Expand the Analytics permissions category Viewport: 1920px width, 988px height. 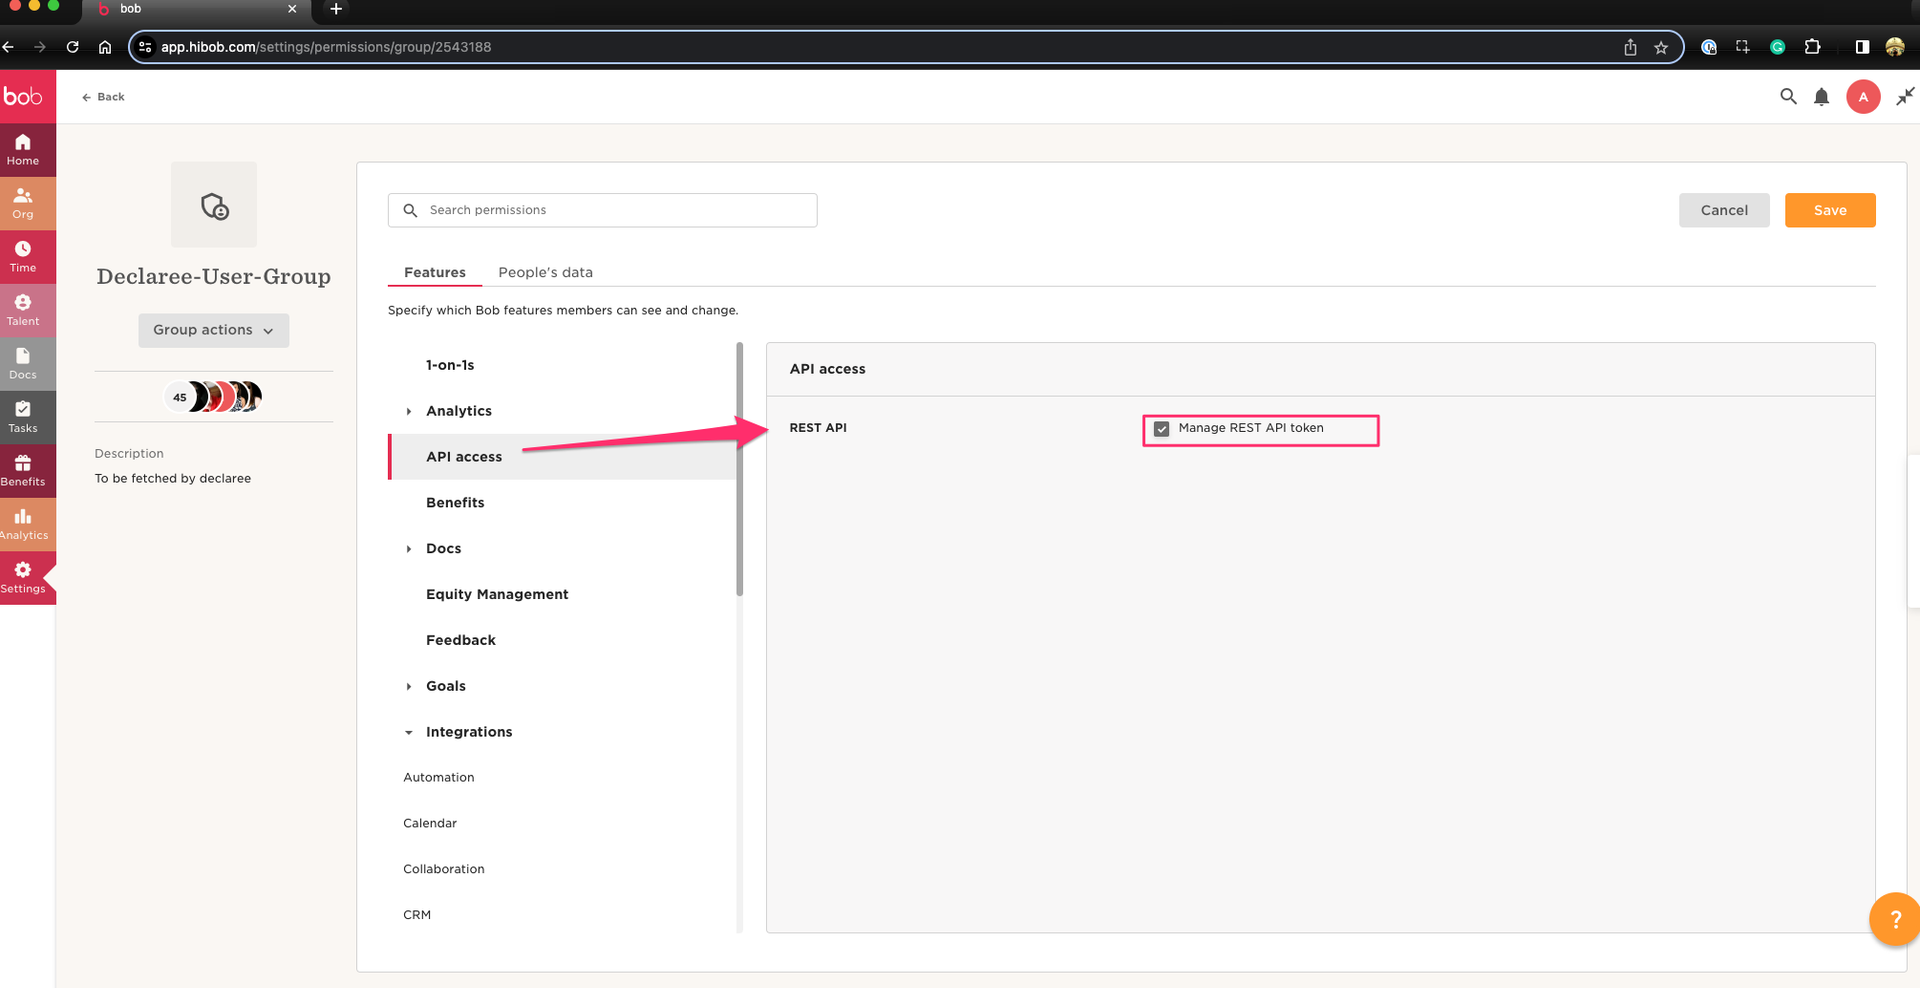409,411
